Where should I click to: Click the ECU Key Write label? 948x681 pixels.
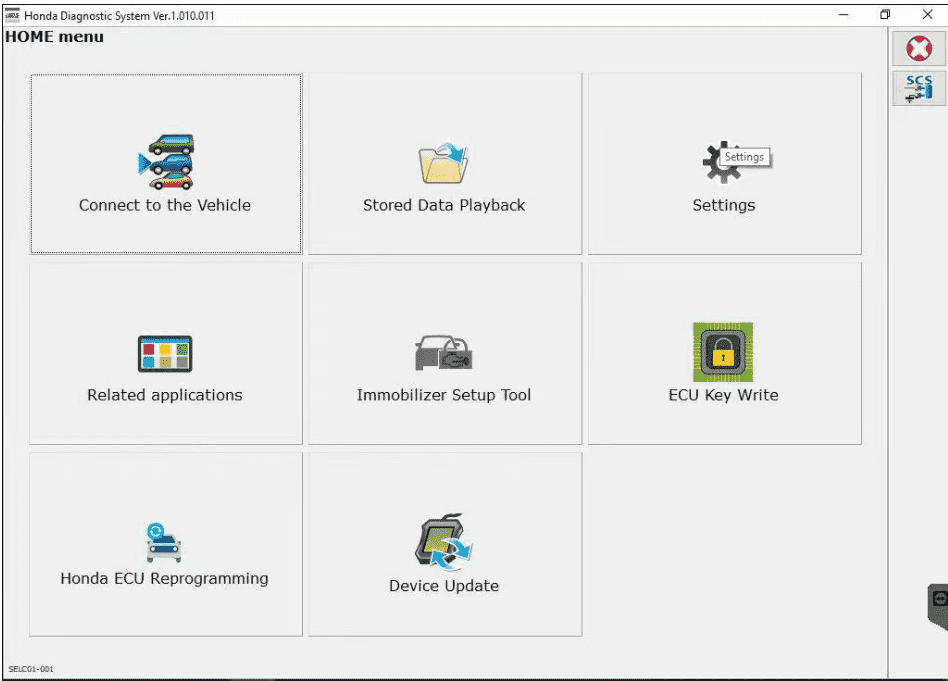pos(724,395)
